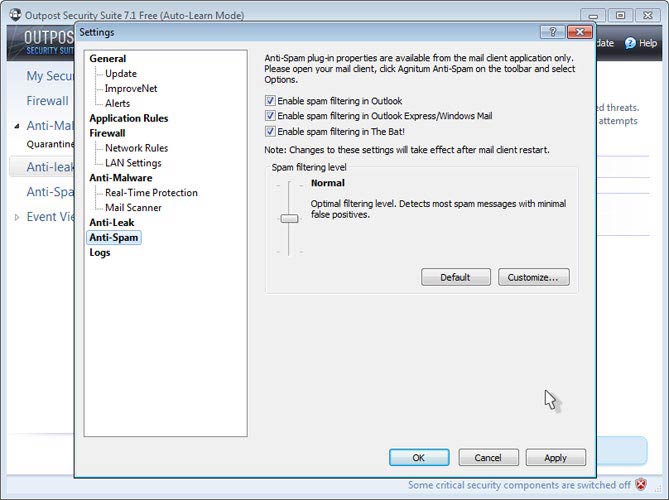Go to Mail Scanner settings
669x500 pixels.
[x=133, y=208]
